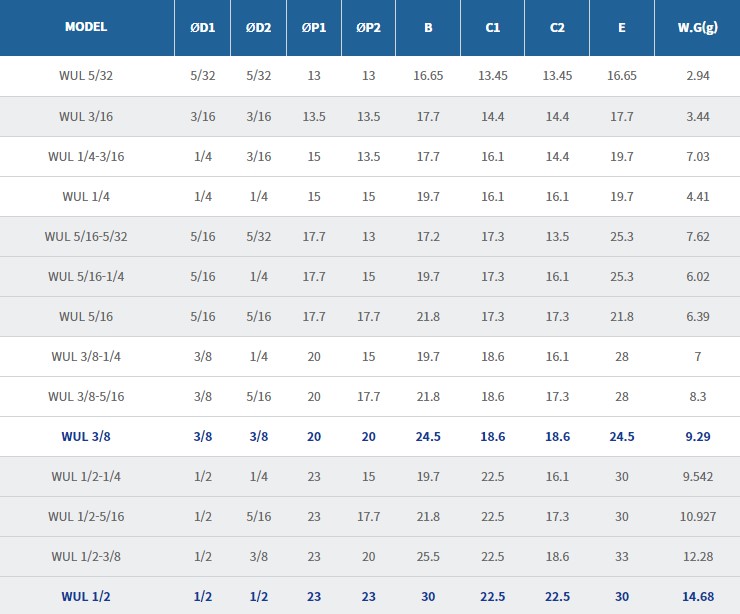The width and height of the screenshot is (740, 614).
Task: Select the WUL 5/32 model row
Action: (86, 76)
